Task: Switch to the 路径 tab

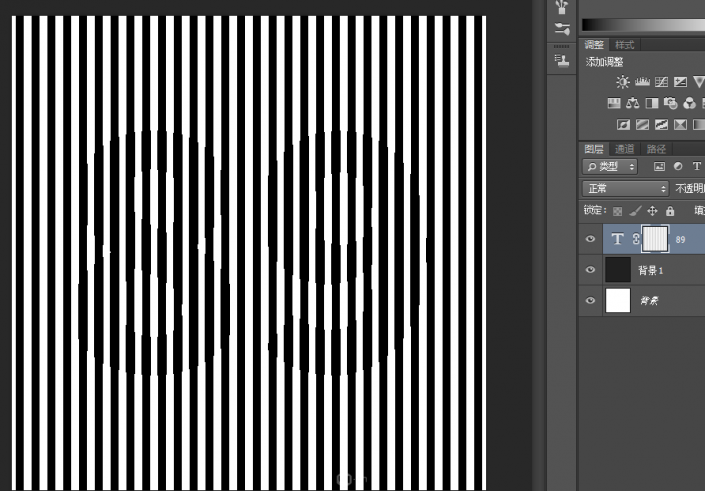Action: click(x=655, y=149)
